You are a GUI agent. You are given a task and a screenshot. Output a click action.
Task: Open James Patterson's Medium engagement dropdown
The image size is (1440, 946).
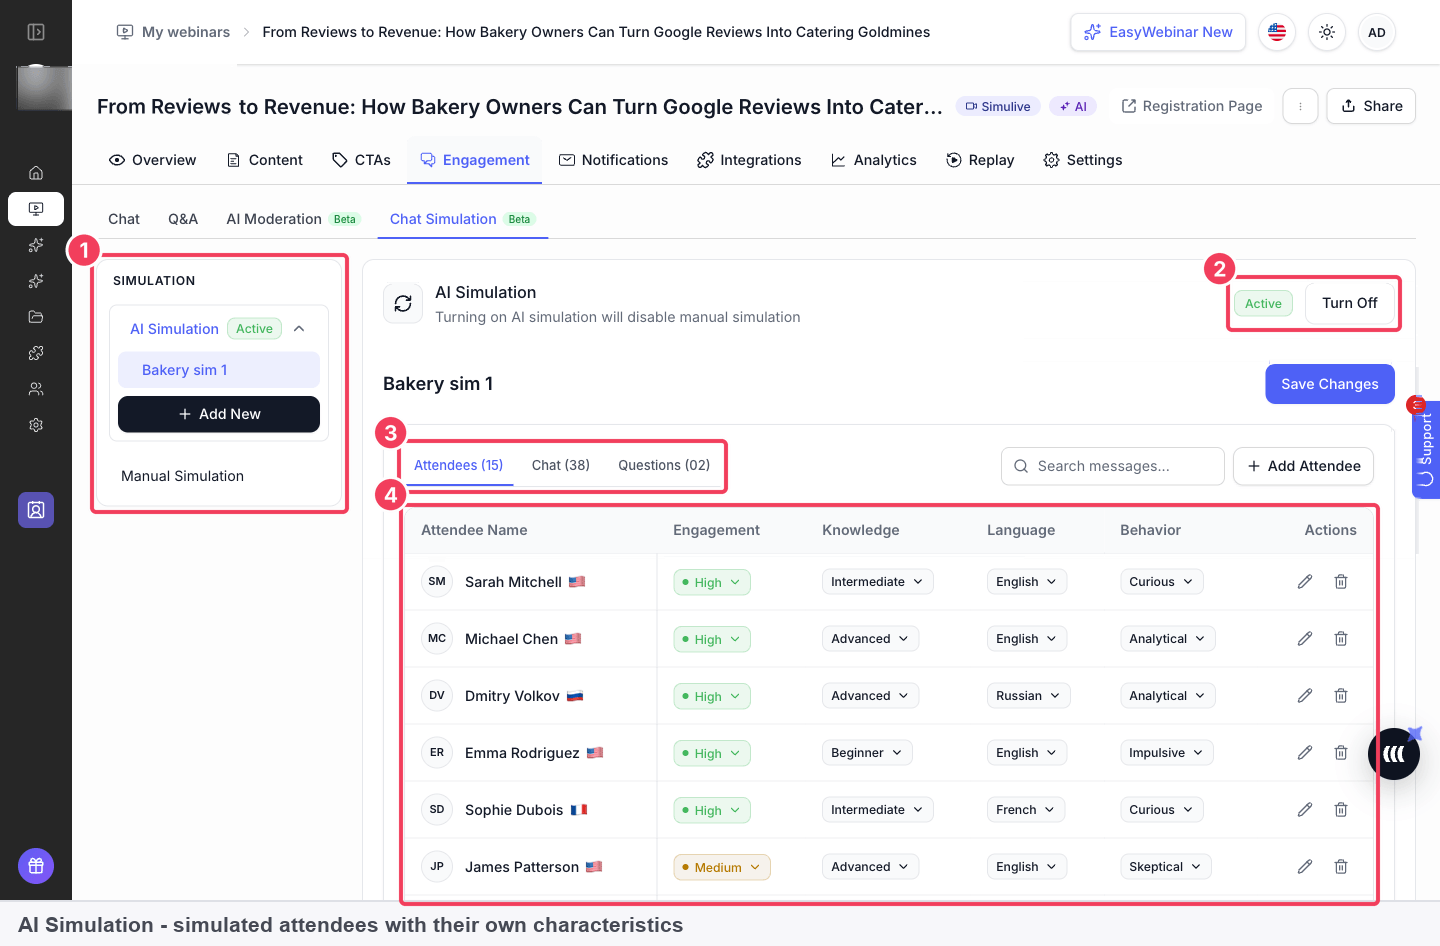tap(722, 868)
